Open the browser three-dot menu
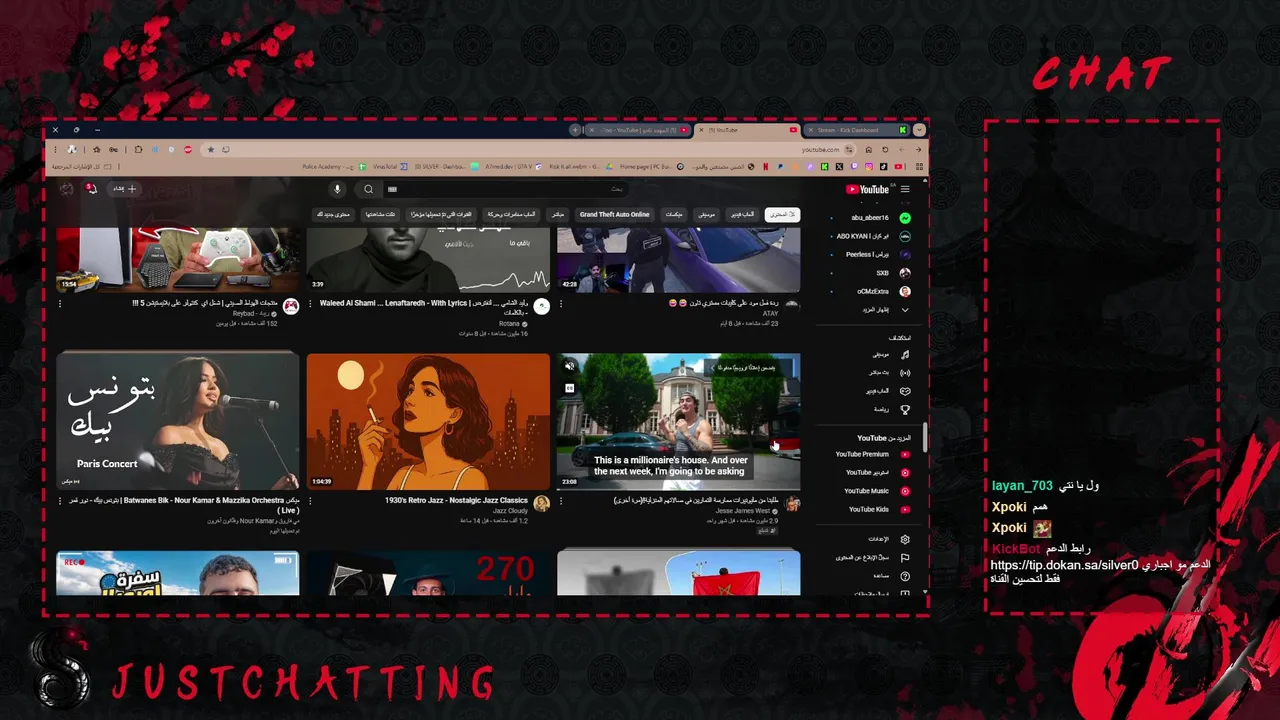The height and width of the screenshot is (720, 1280). click(55, 150)
